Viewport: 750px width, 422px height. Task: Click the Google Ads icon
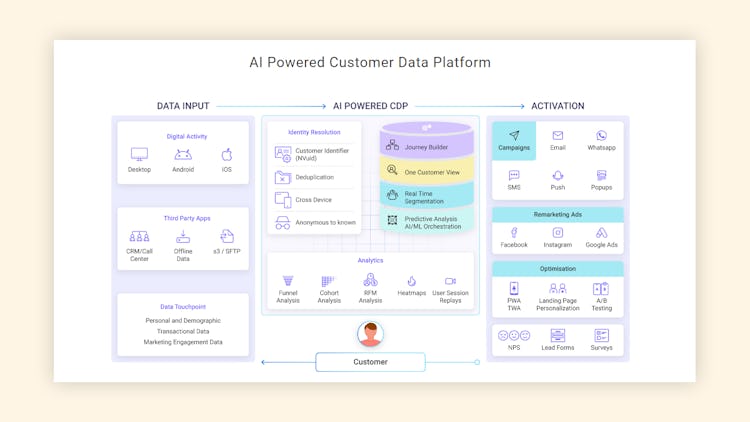tap(601, 233)
